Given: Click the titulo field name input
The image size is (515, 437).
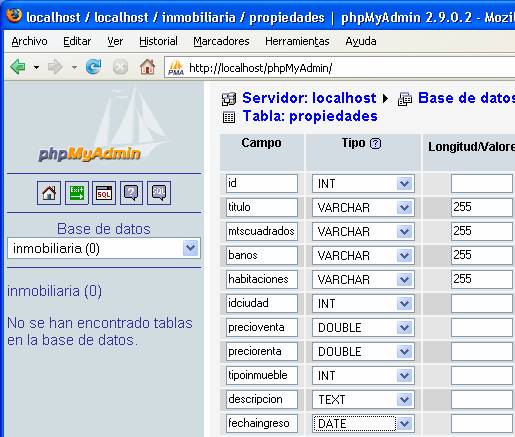Looking at the screenshot, I should (x=262, y=207).
